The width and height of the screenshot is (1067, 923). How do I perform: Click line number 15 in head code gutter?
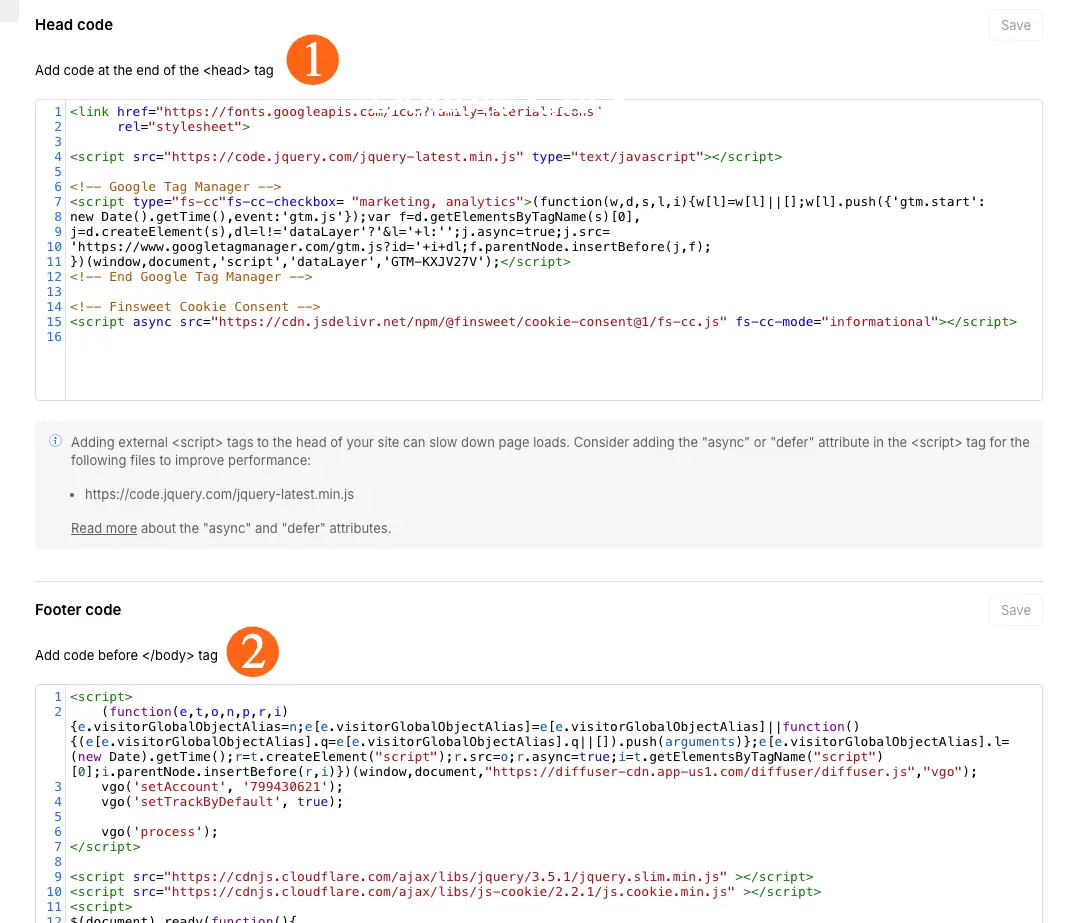pos(54,321)
